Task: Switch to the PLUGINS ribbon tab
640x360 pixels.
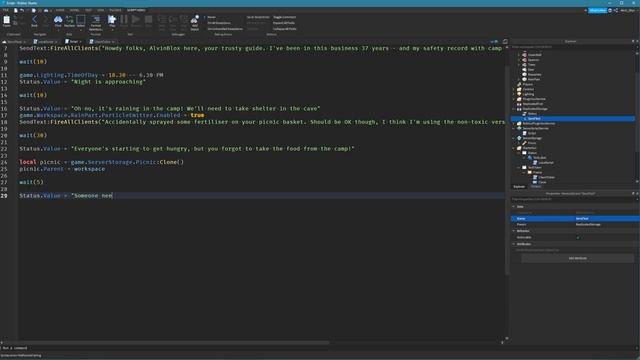Action: [x=115, y=10]
